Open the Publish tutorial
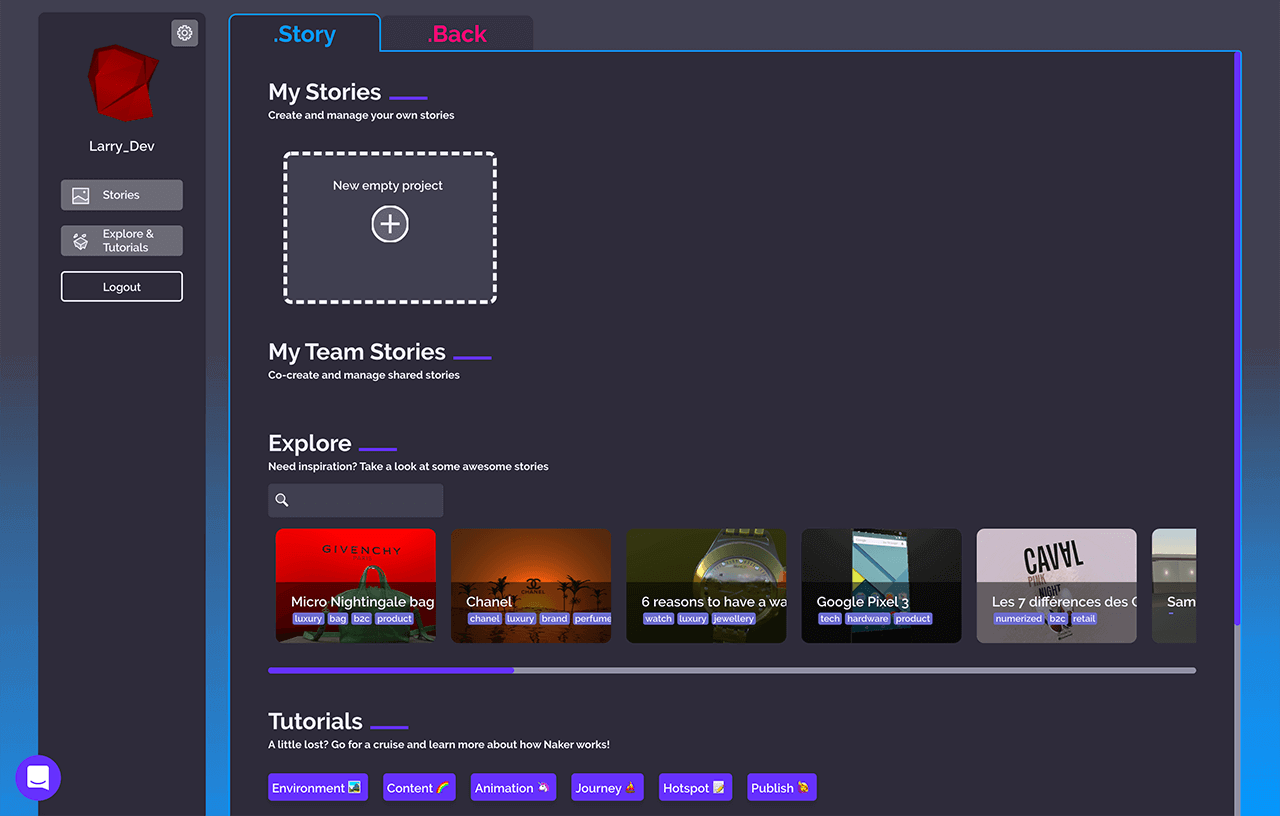The image size is (1280, 816). [x=781, y=788]
